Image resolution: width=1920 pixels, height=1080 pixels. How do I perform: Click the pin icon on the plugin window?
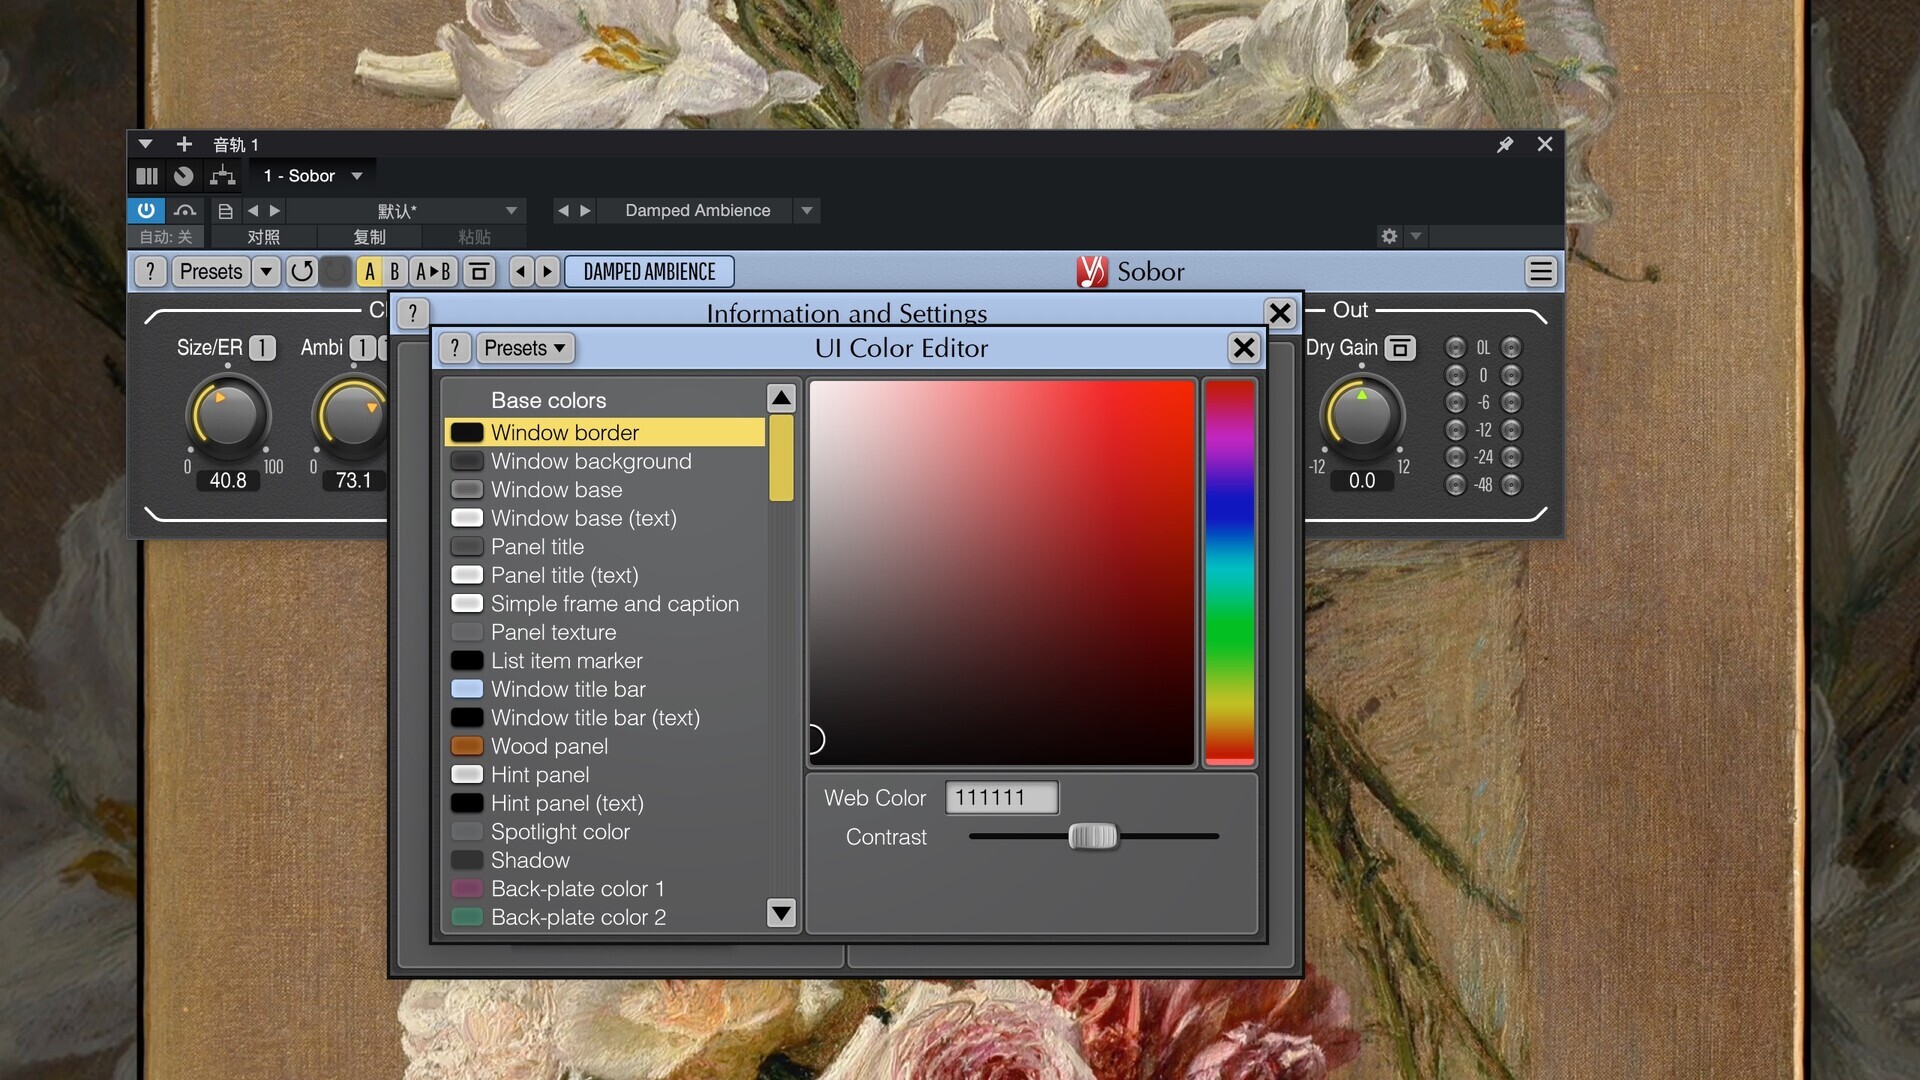point(1504,145)
